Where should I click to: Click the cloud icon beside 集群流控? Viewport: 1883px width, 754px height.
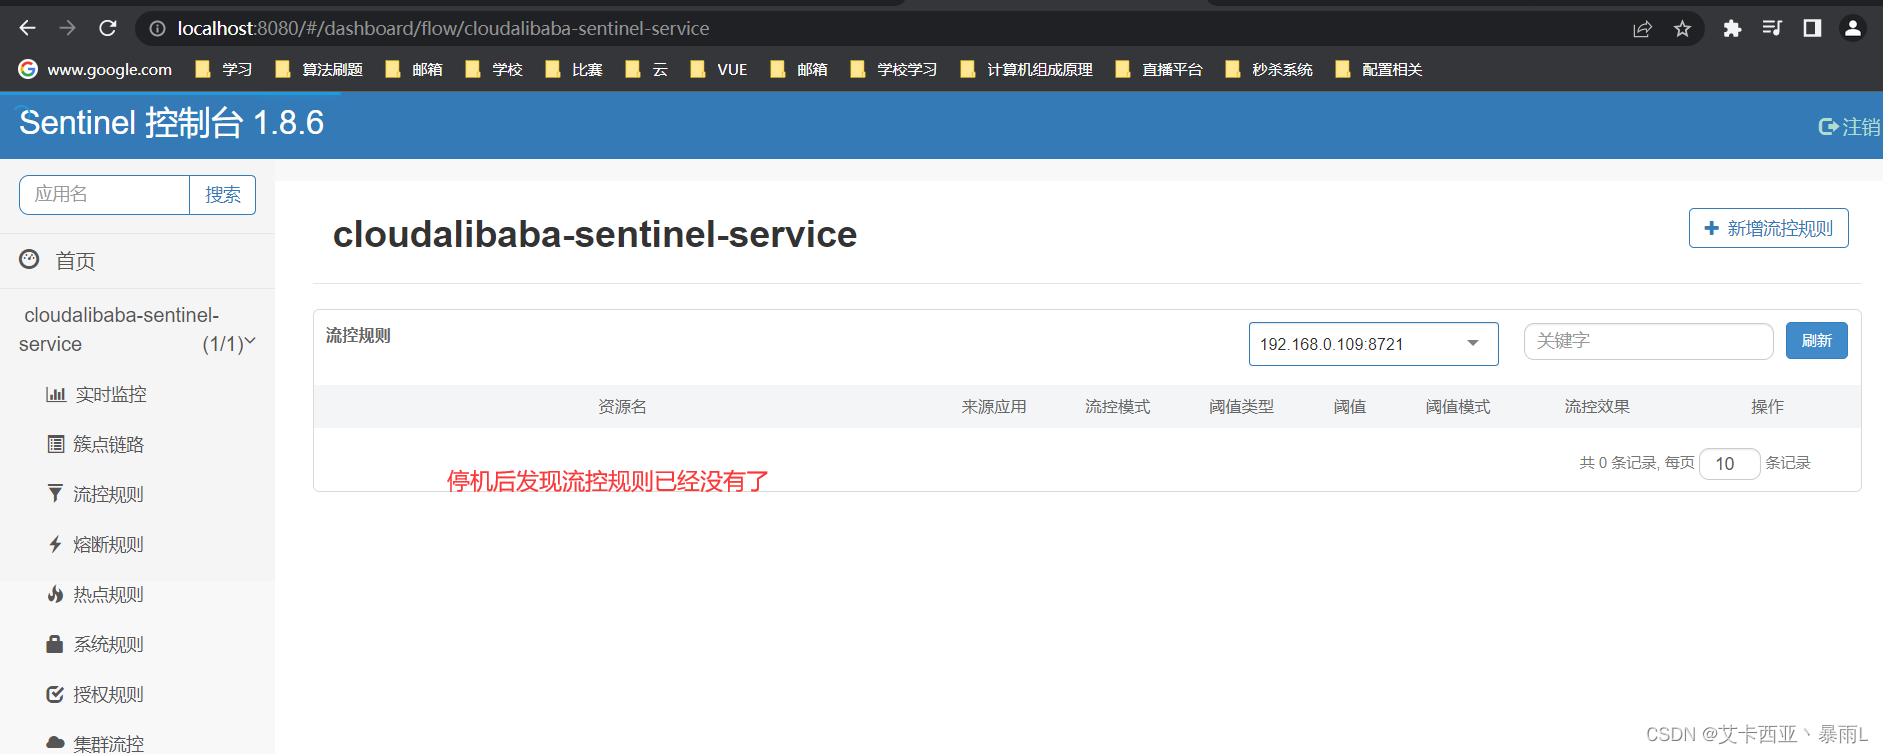tap(55, 743)
